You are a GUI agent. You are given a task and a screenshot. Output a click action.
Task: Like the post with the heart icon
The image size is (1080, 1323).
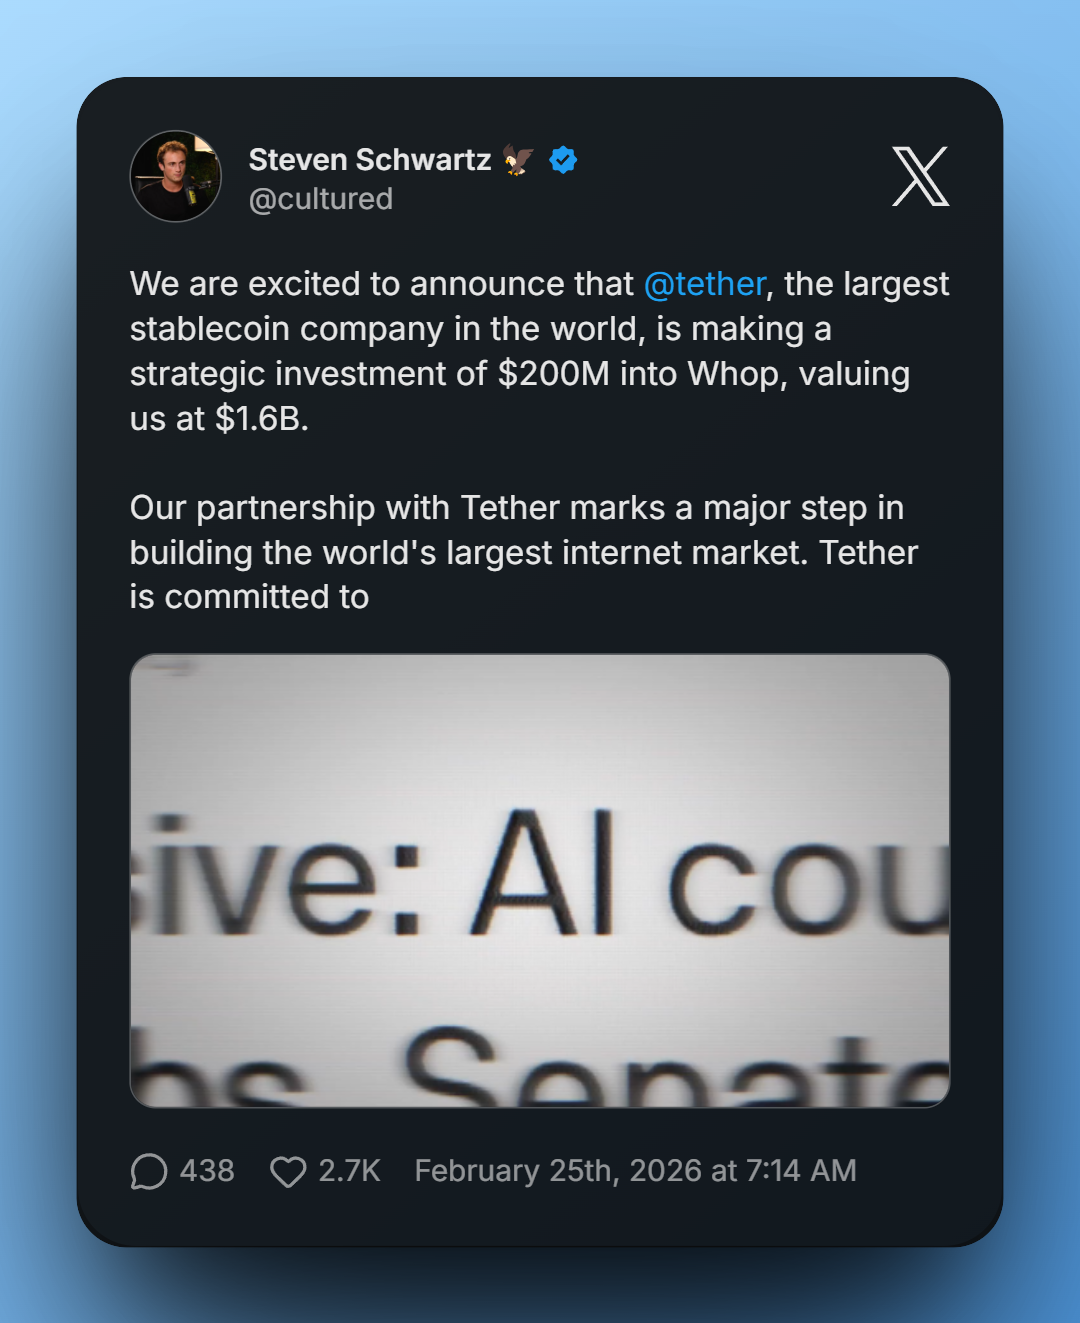coord(288,1171)
